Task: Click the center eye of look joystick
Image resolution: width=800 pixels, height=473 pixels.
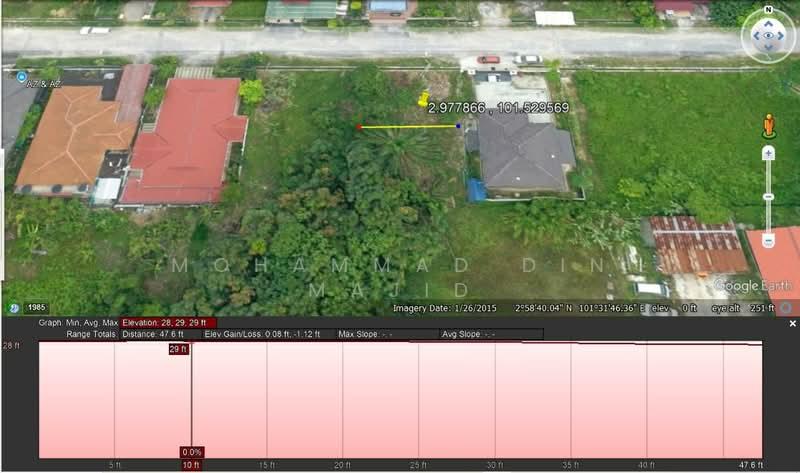Action: point(769,36)
